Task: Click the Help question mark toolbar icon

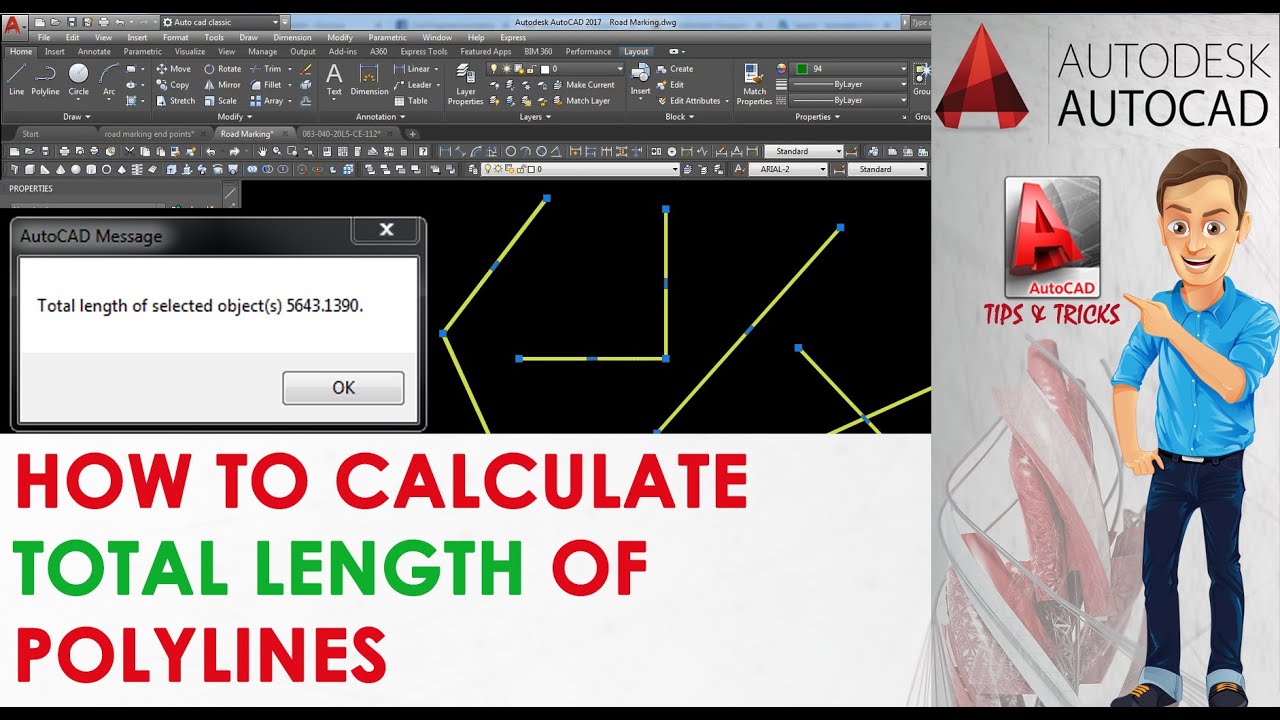Action: (x=423, y=151)
